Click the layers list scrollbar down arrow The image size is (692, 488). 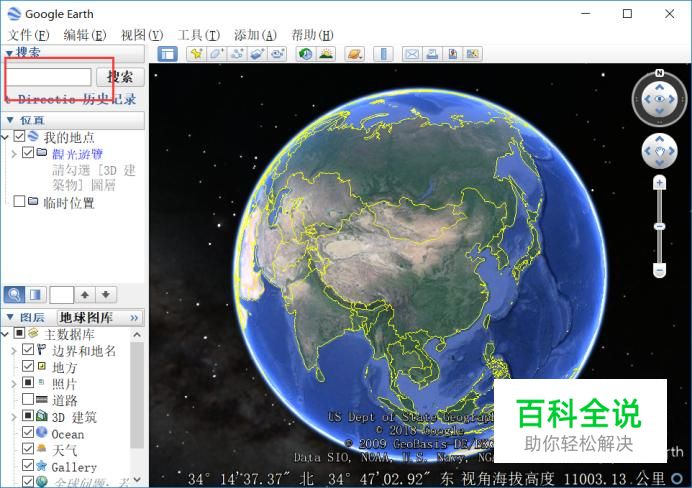(x=137, y=479)
